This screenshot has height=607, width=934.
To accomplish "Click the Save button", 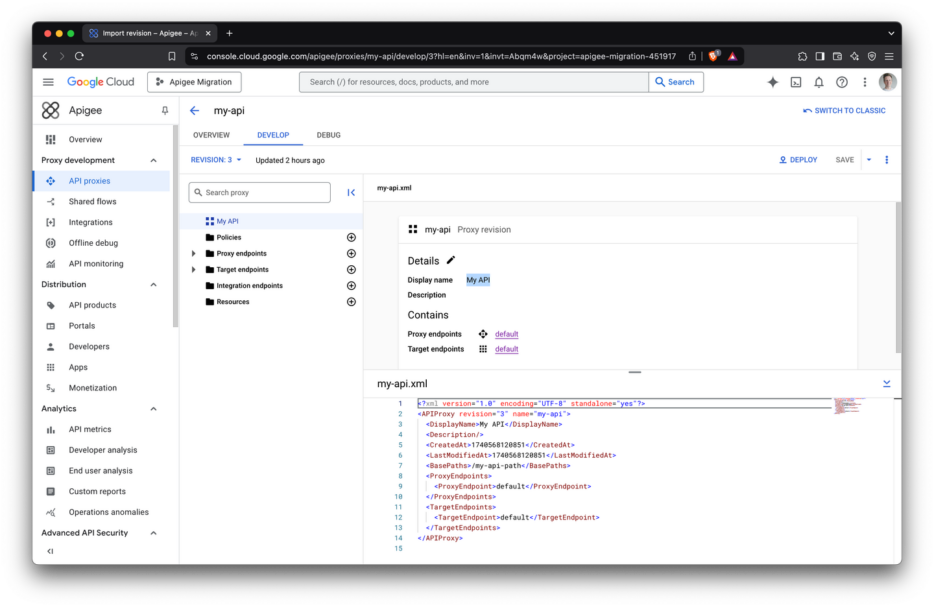I will pyautogui.click(x=845, y=160).
